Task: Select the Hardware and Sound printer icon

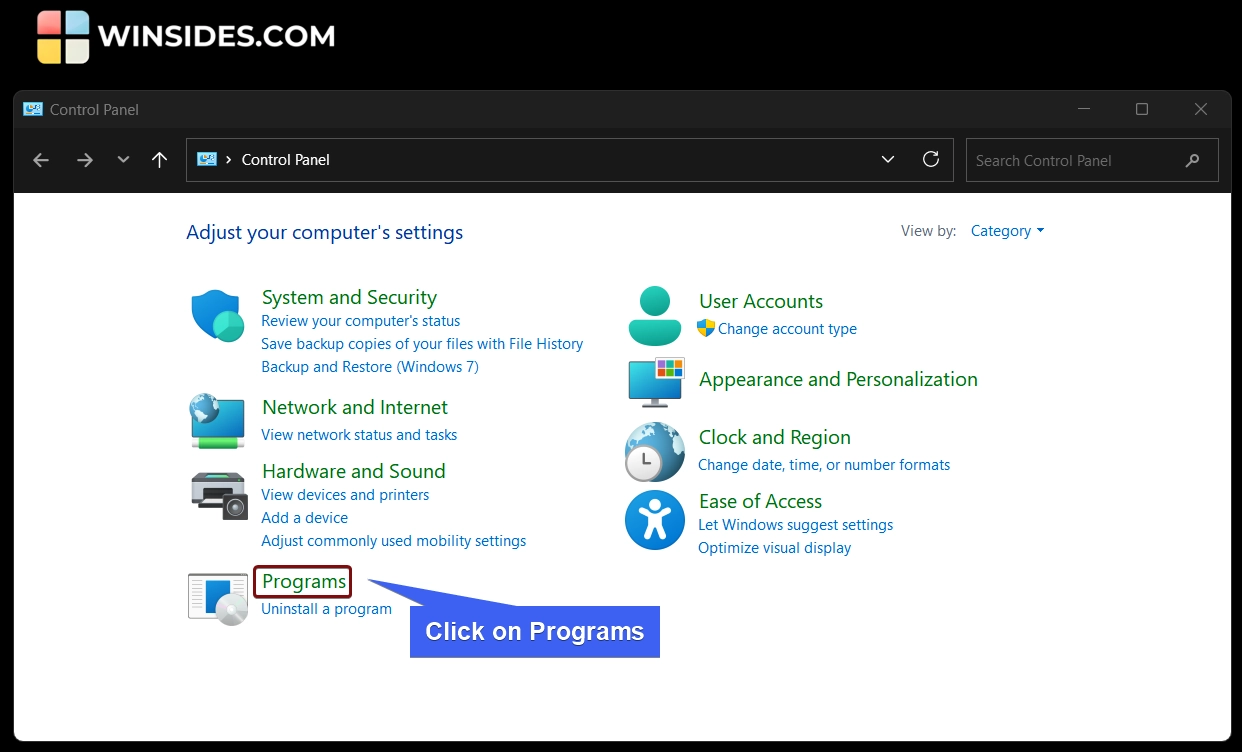Action: tap(217, 493)
